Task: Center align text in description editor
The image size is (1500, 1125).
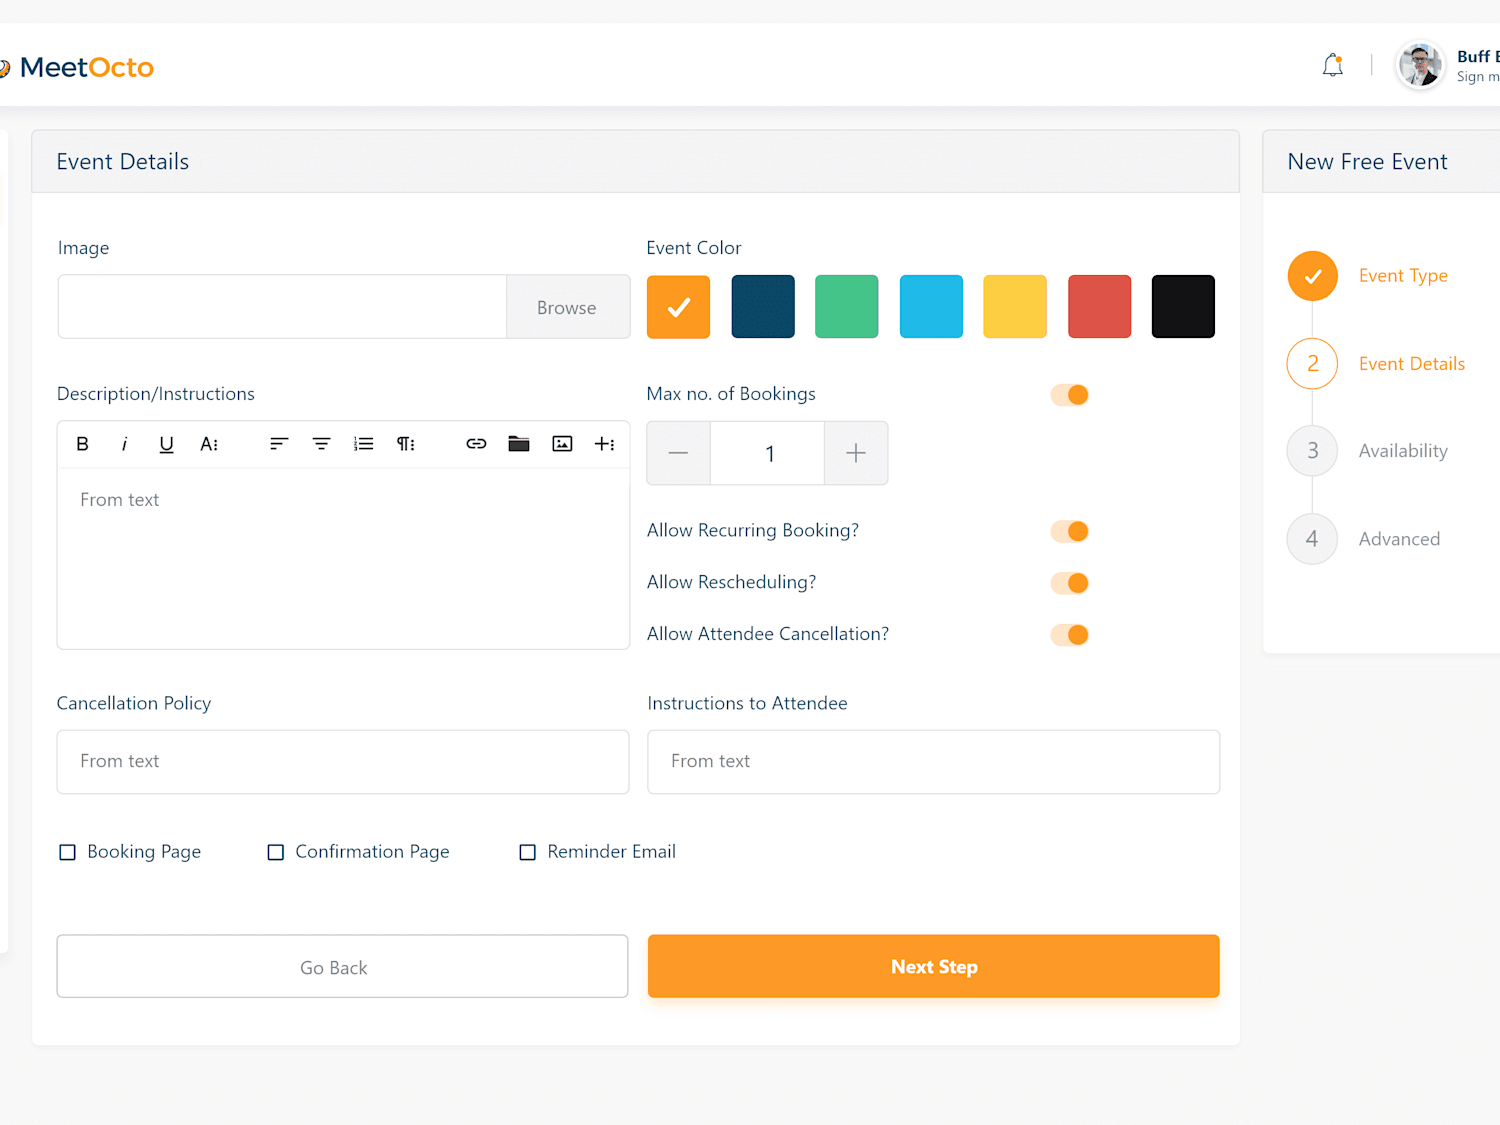Action: [321, 444]
